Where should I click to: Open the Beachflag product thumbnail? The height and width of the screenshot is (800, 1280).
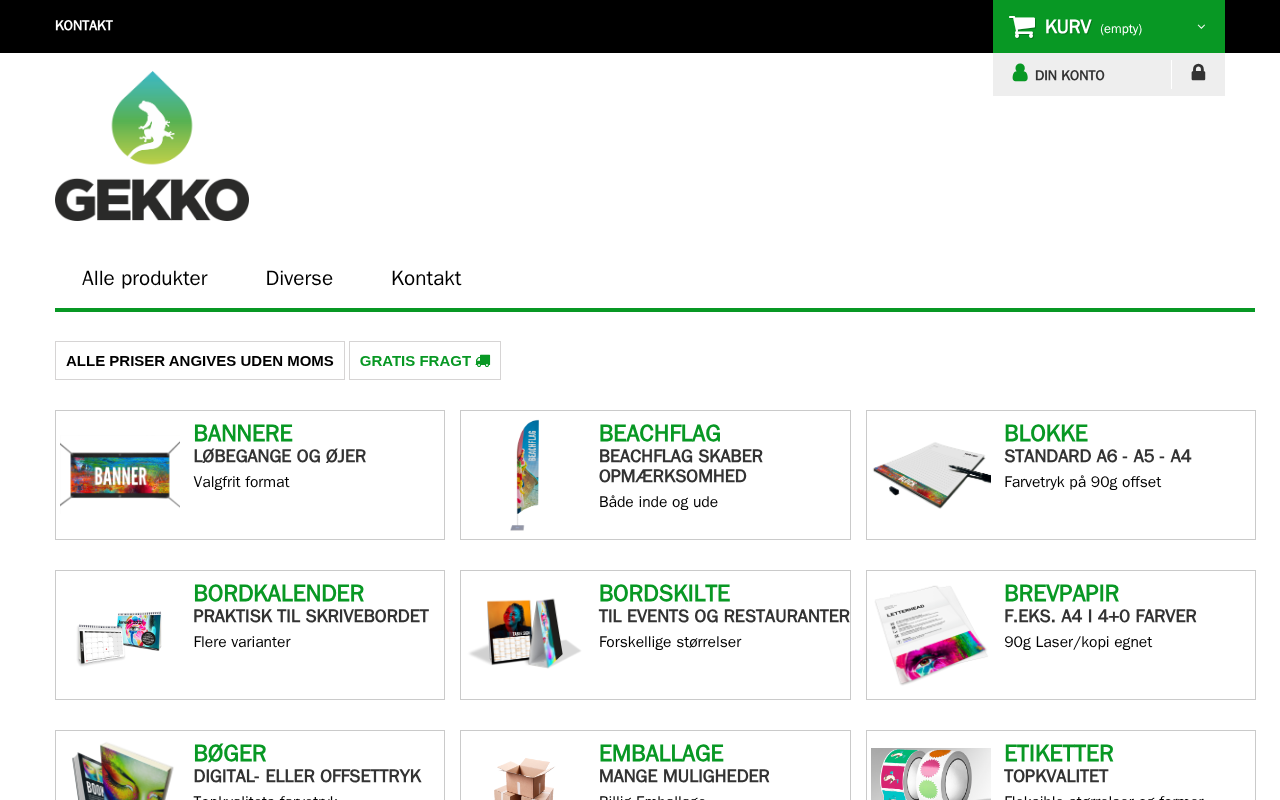(x=525, y=475)
